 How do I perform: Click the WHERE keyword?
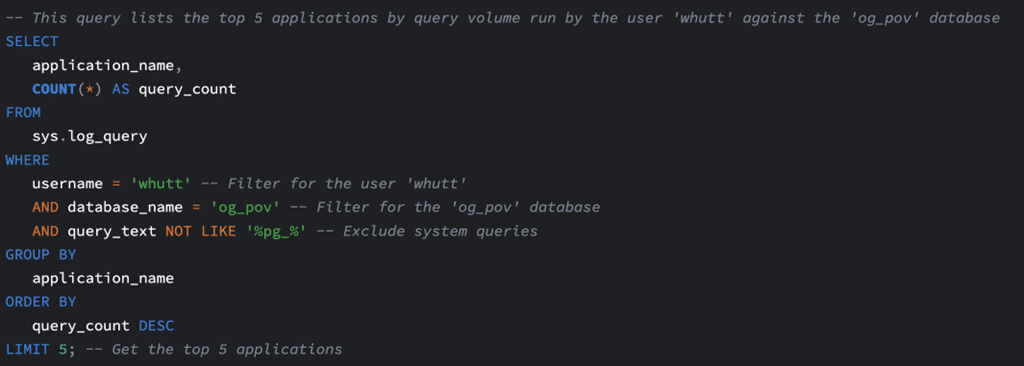pos(27,160)
